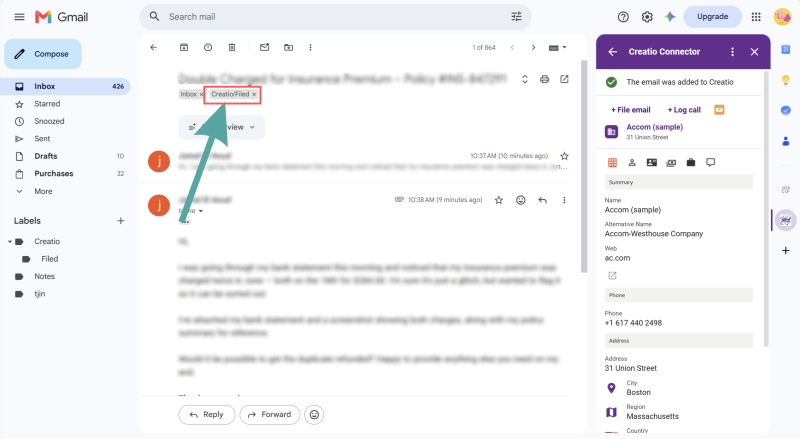Star the 10:38 AM message
The width and height of the screenshot is (800, 439).
[x=499, y=200]
